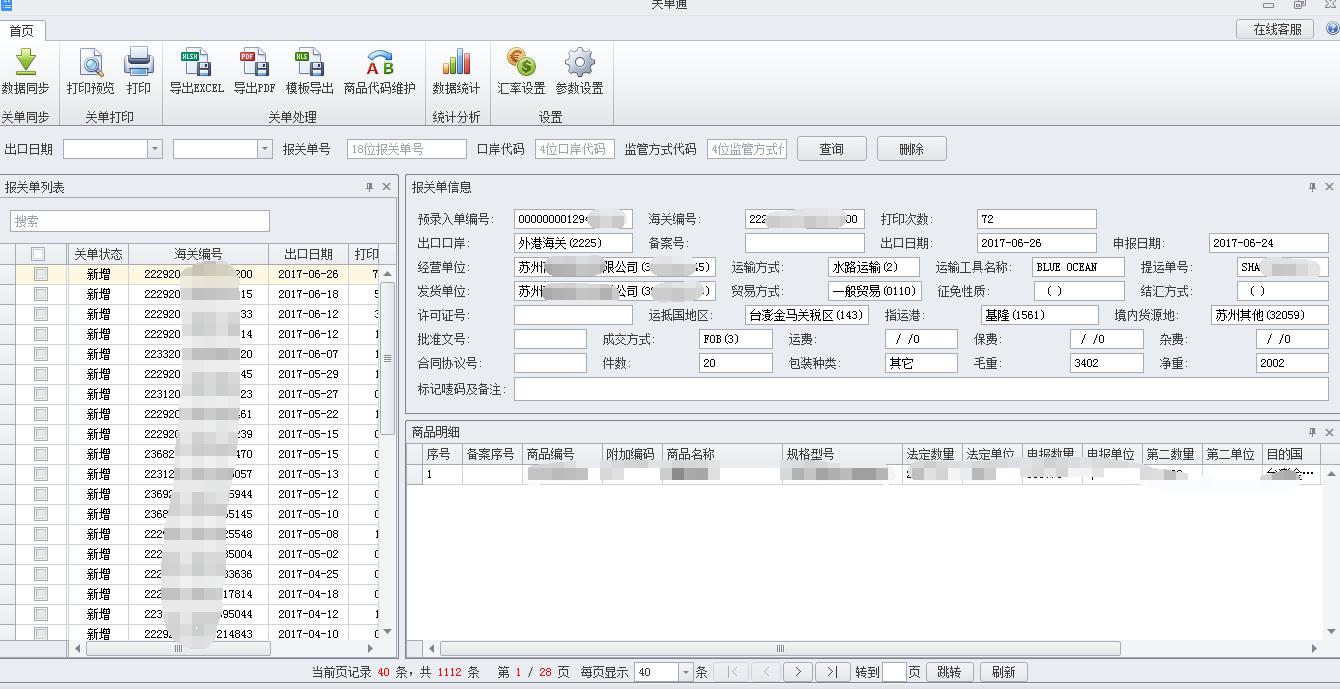
Task: Open 在线客服 online support
Action: pyautogui.click(x=1277, y=29)
